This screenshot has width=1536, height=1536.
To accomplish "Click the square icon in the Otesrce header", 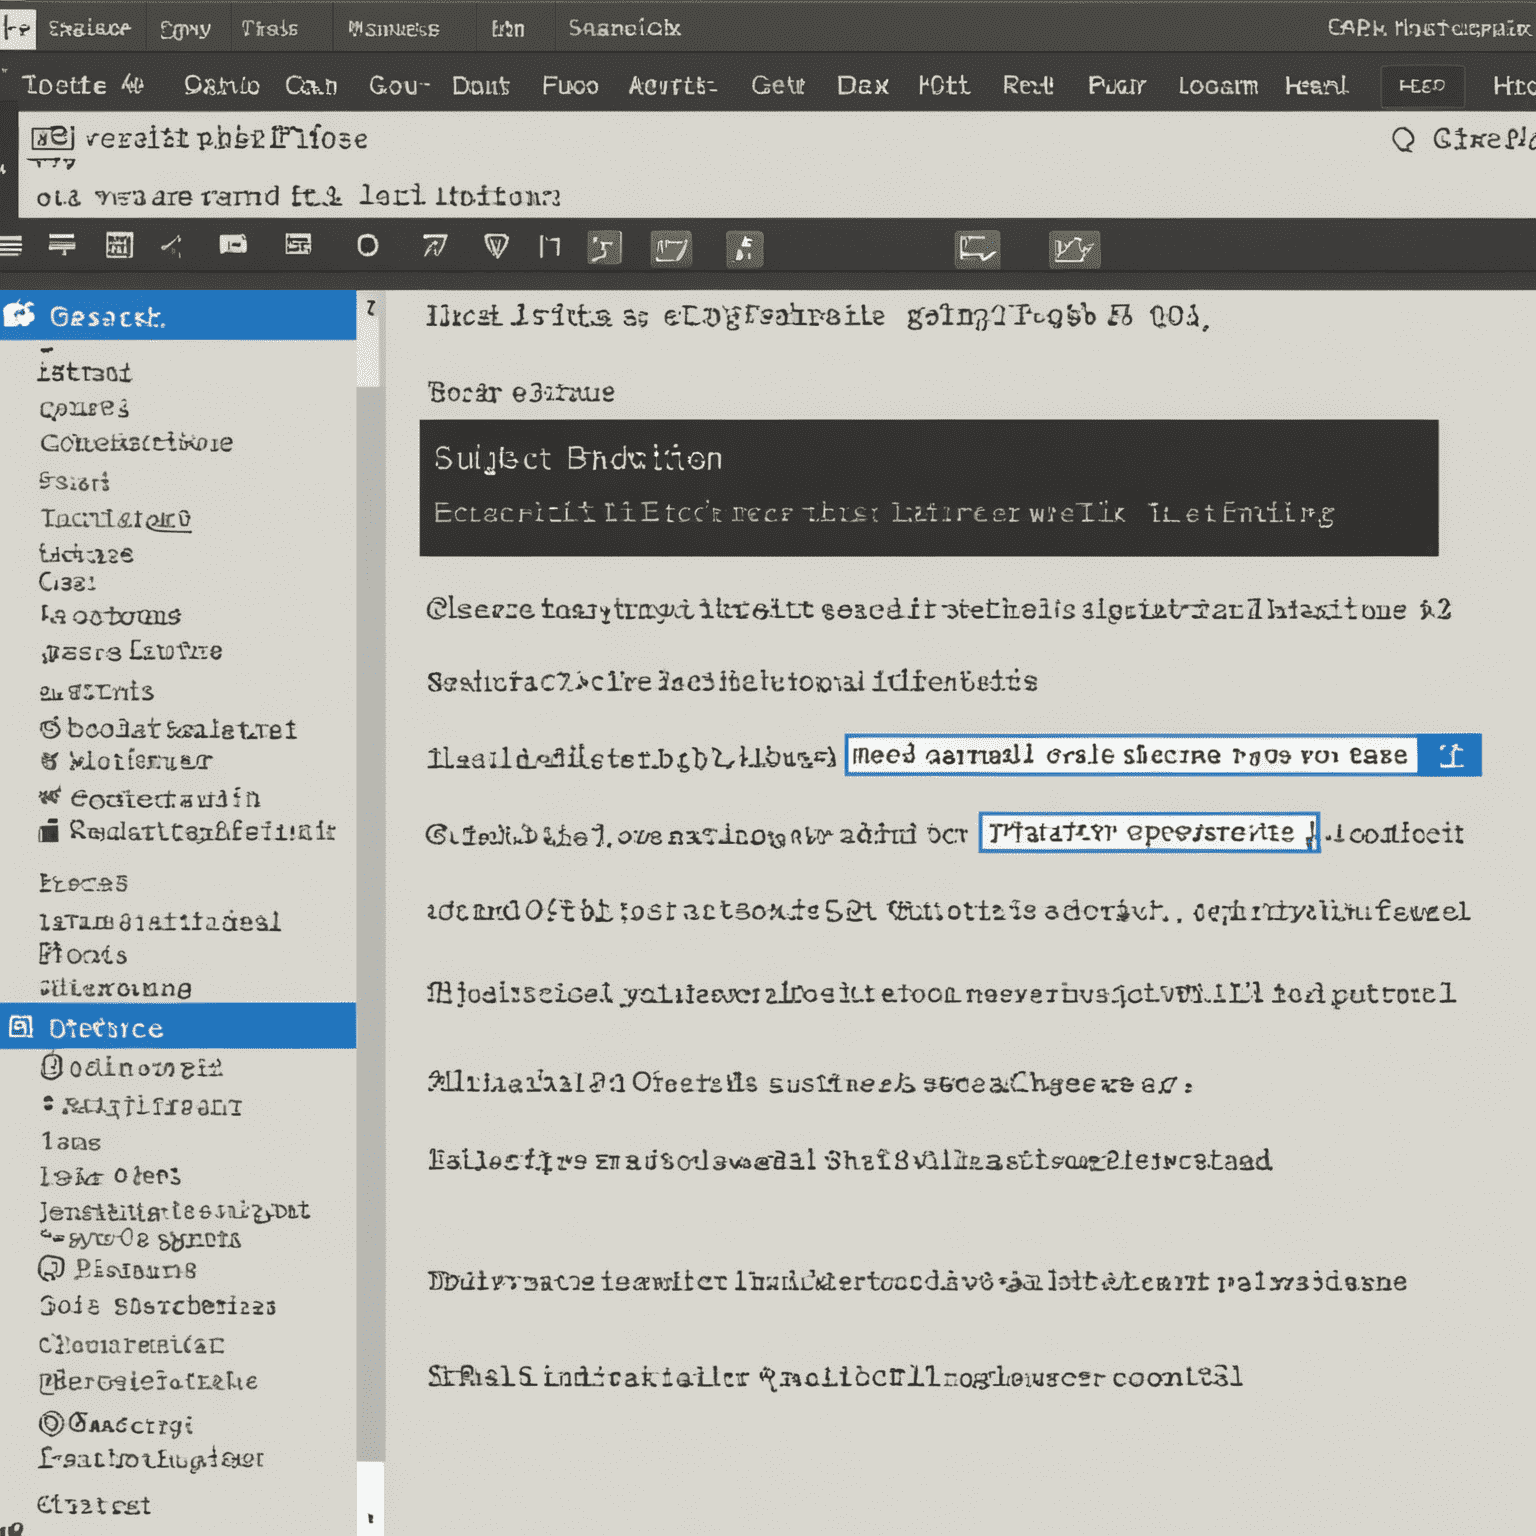I will [x=20, y=1027].
